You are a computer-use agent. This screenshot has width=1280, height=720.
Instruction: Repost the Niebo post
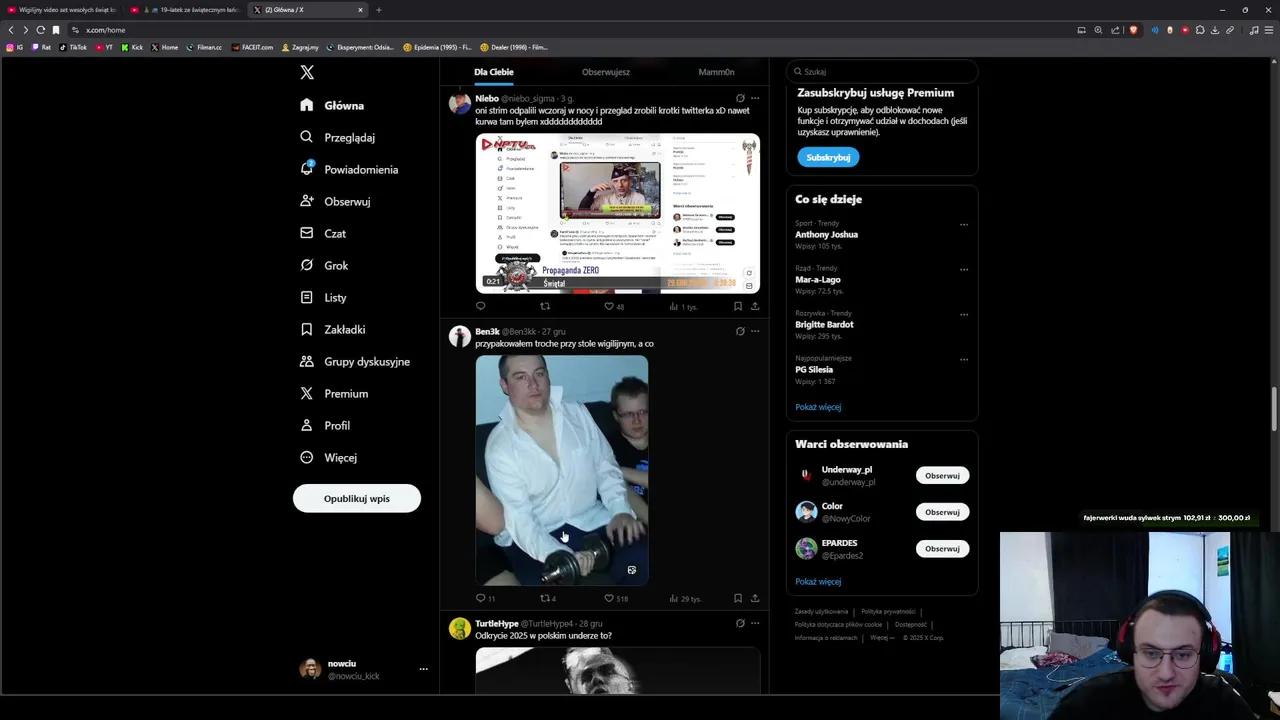click(x=545, y=306)
